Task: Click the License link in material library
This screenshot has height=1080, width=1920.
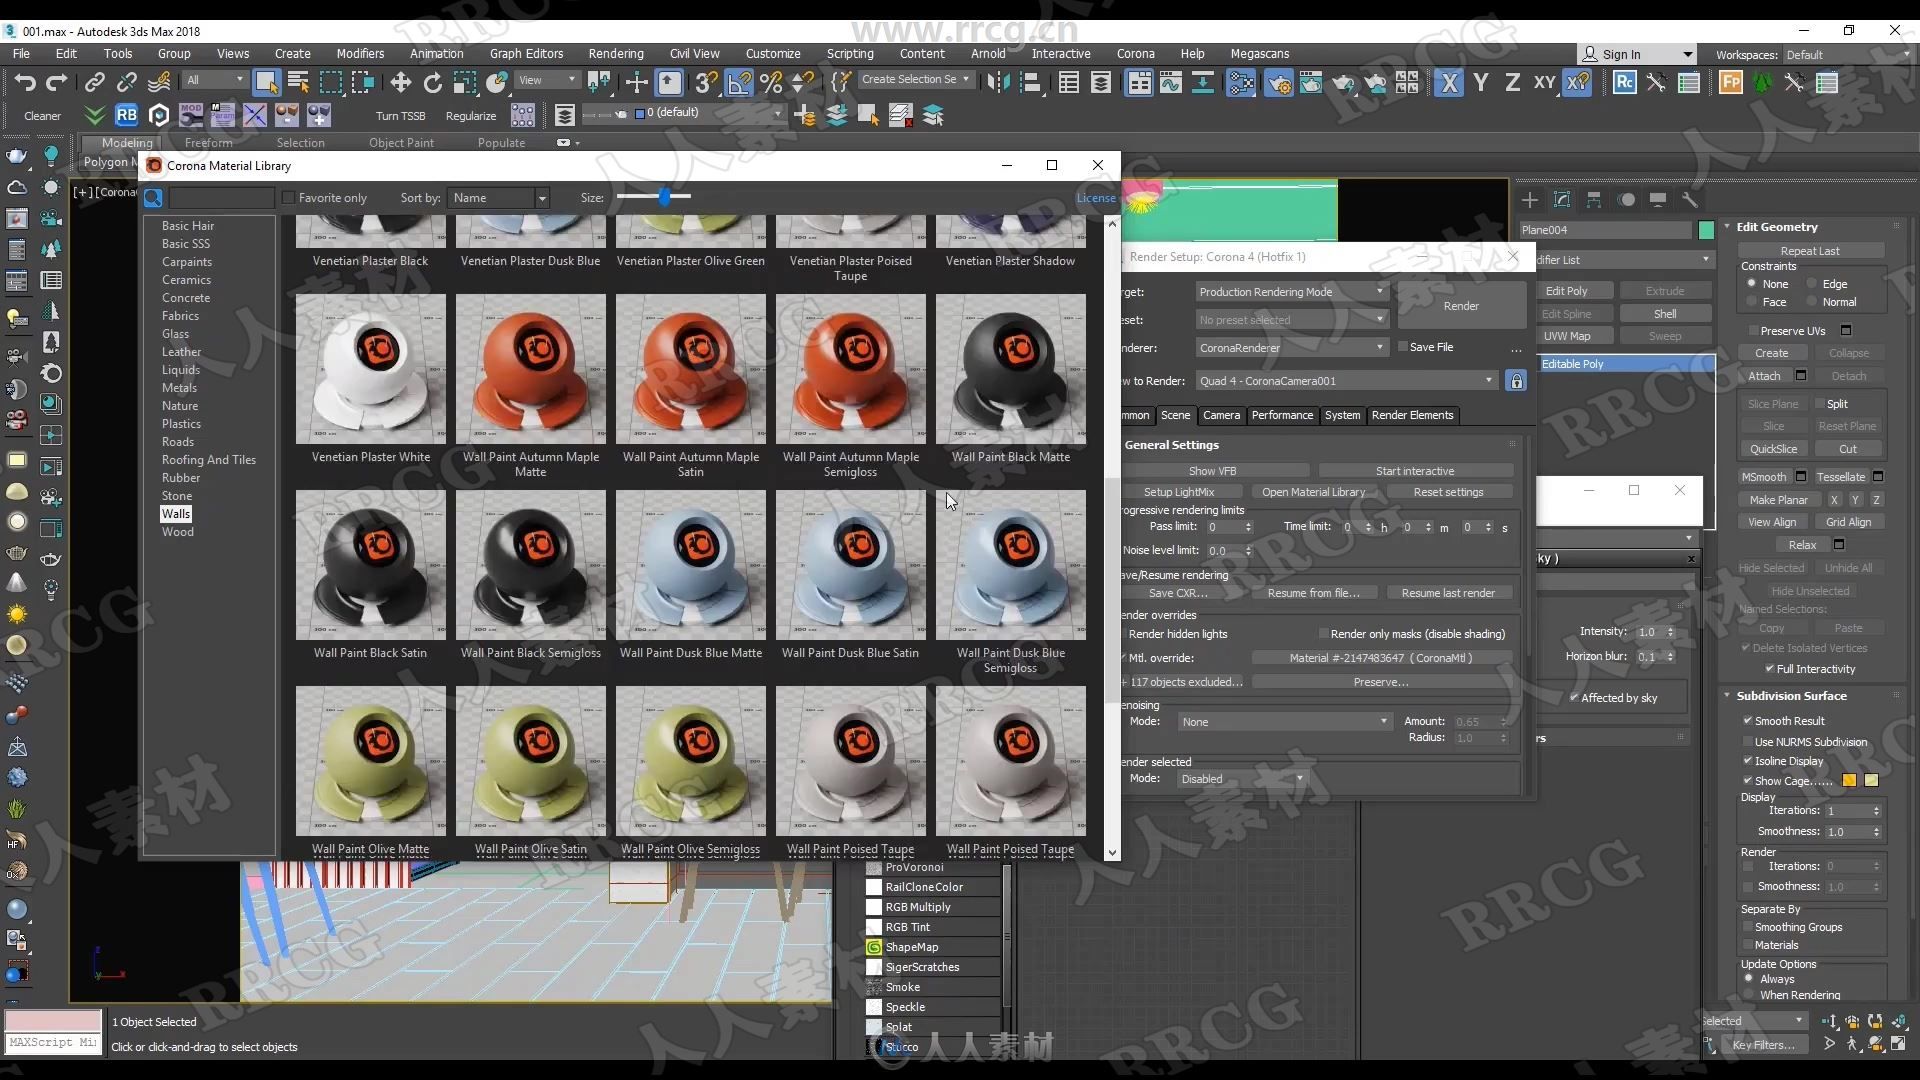Action: point(1096,198)
